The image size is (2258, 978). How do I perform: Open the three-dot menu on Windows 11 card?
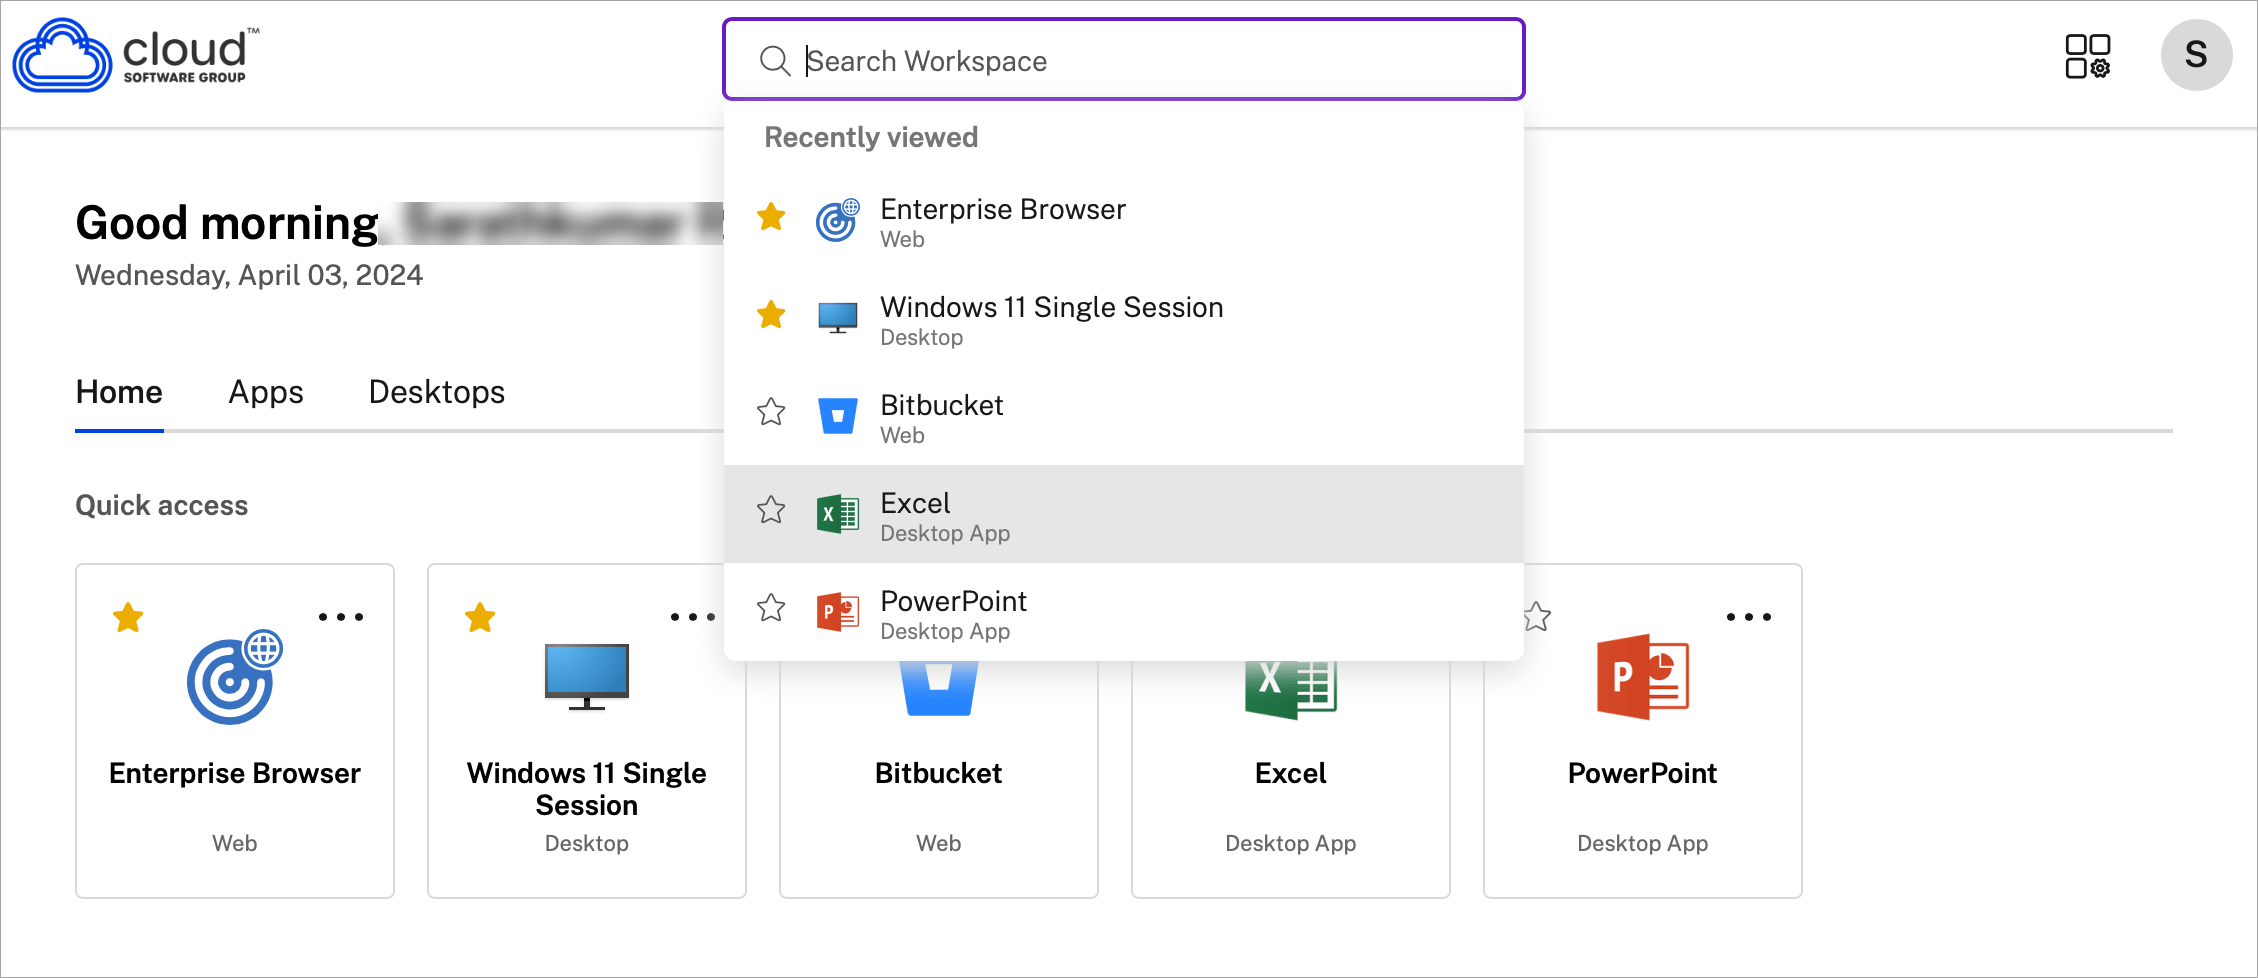click(x=693, y=617)
